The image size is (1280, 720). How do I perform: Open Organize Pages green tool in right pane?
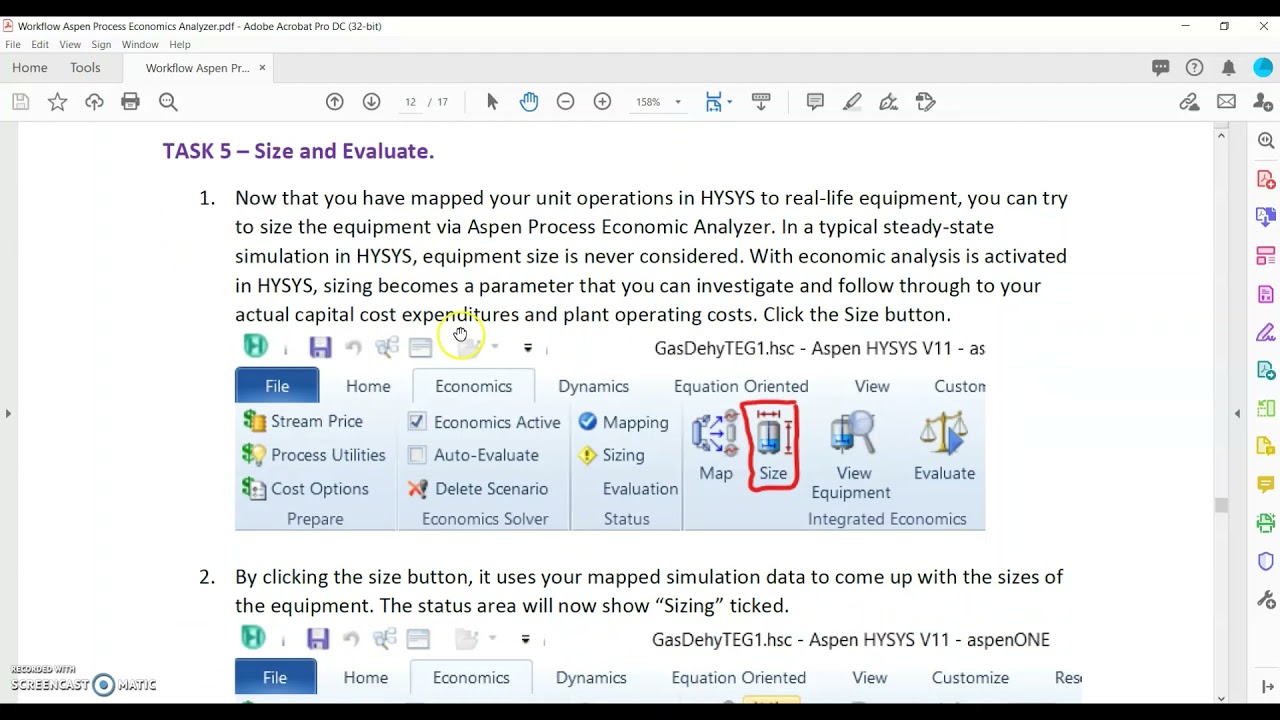(x=1266, y=408)
